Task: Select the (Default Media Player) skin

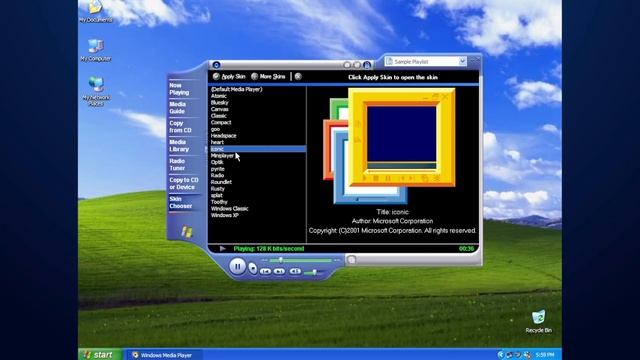Action: [237, 89]
